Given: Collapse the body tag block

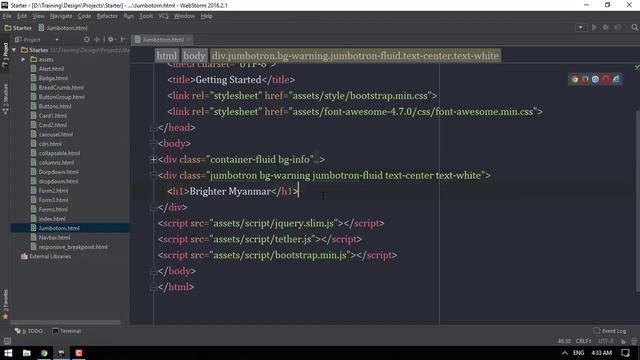Looking at the screenshot, I should click(x=153, y=144).
